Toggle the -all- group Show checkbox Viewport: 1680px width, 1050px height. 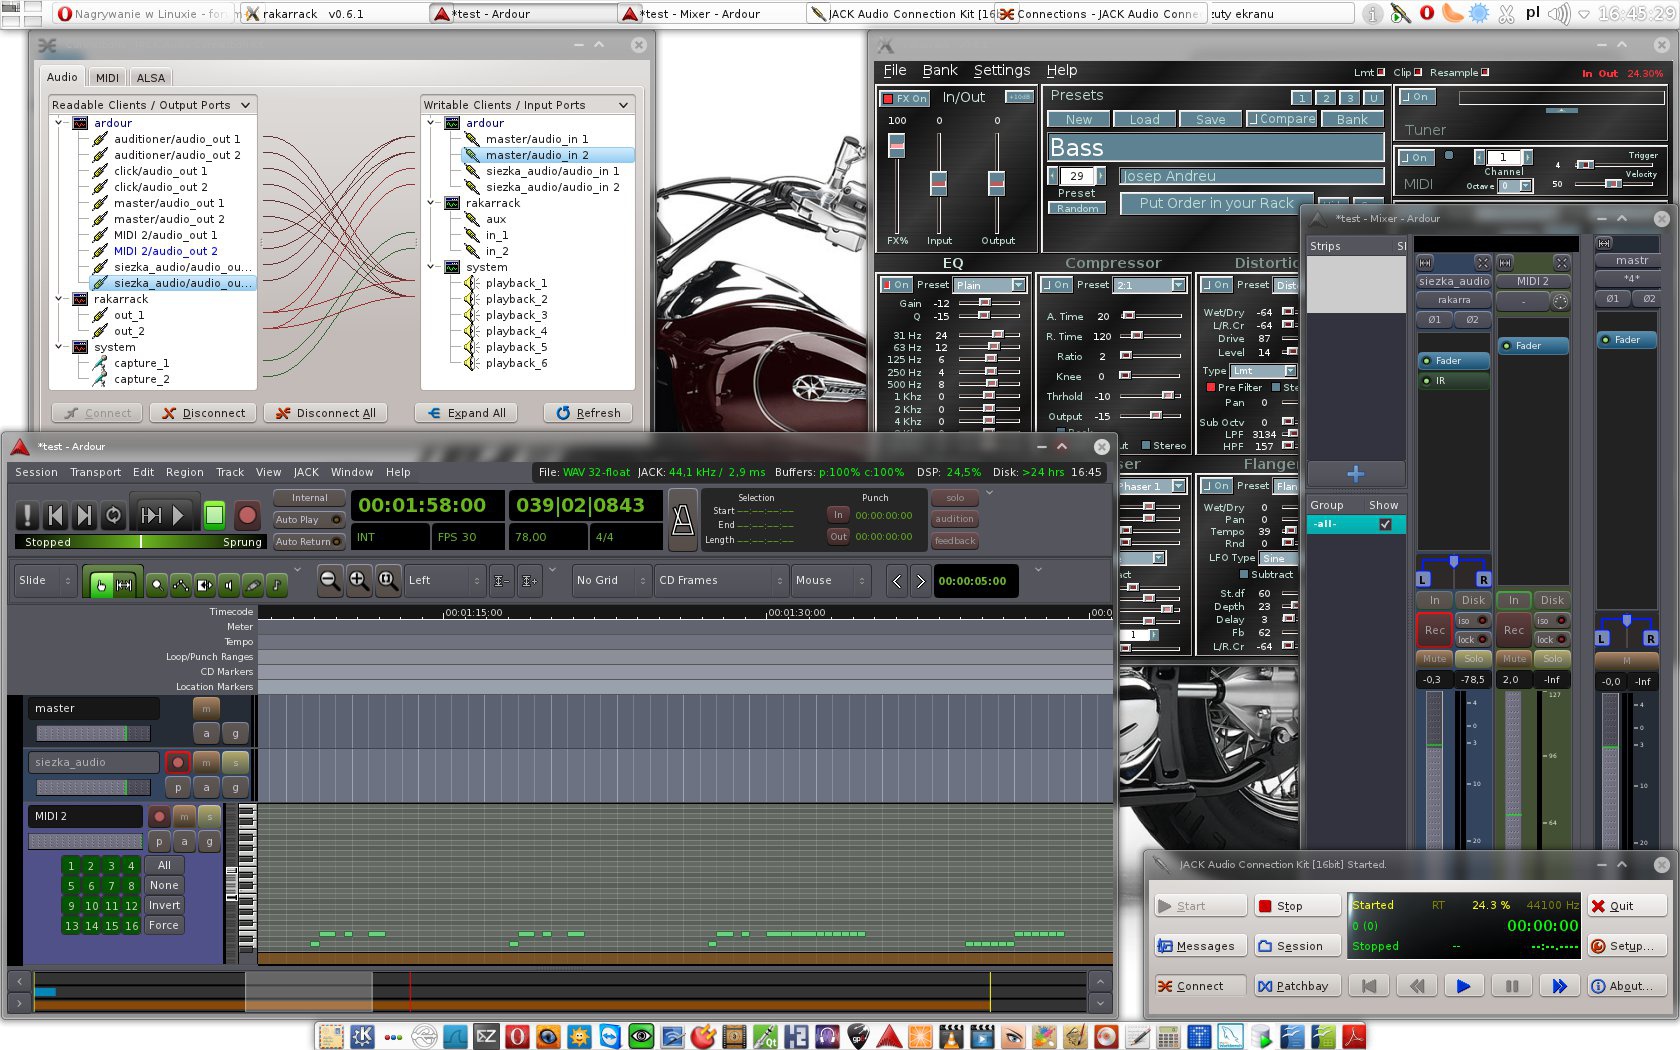(1385, 524)
